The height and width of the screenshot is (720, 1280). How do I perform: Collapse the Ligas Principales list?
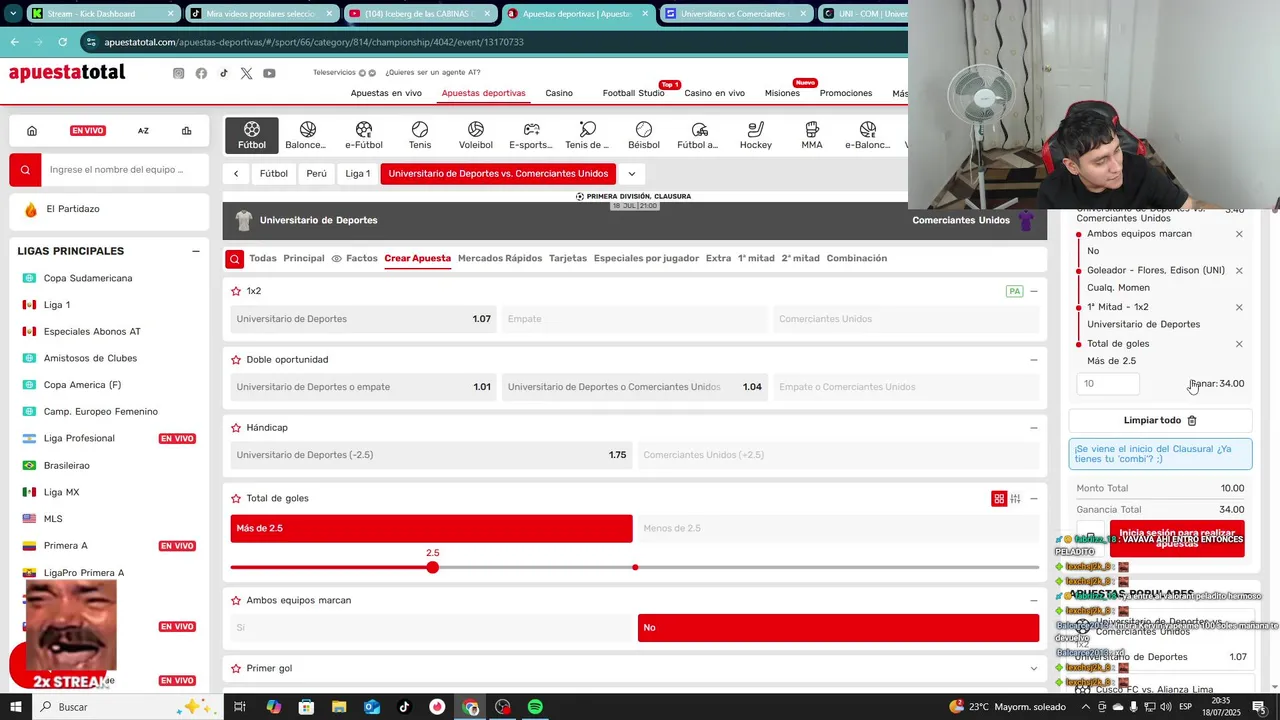(x=196, y=251)
